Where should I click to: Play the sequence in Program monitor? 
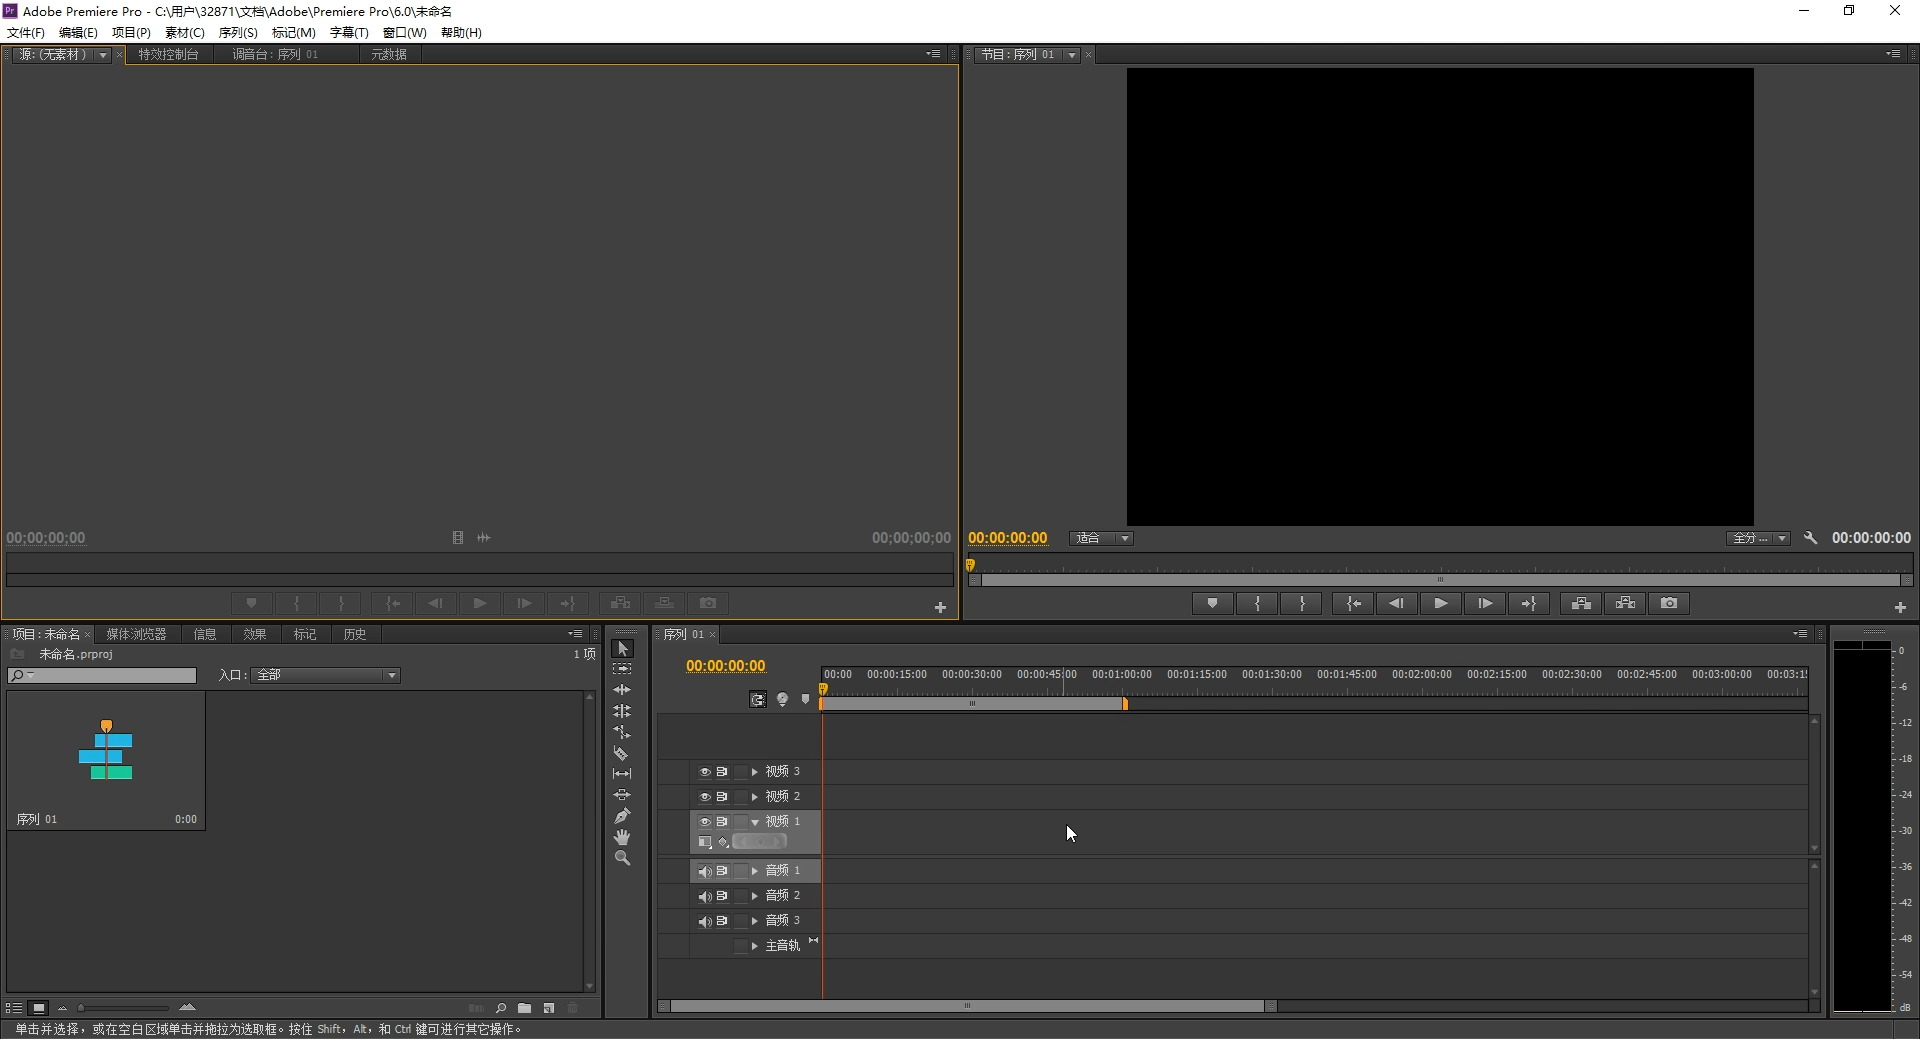point(1441,603)
